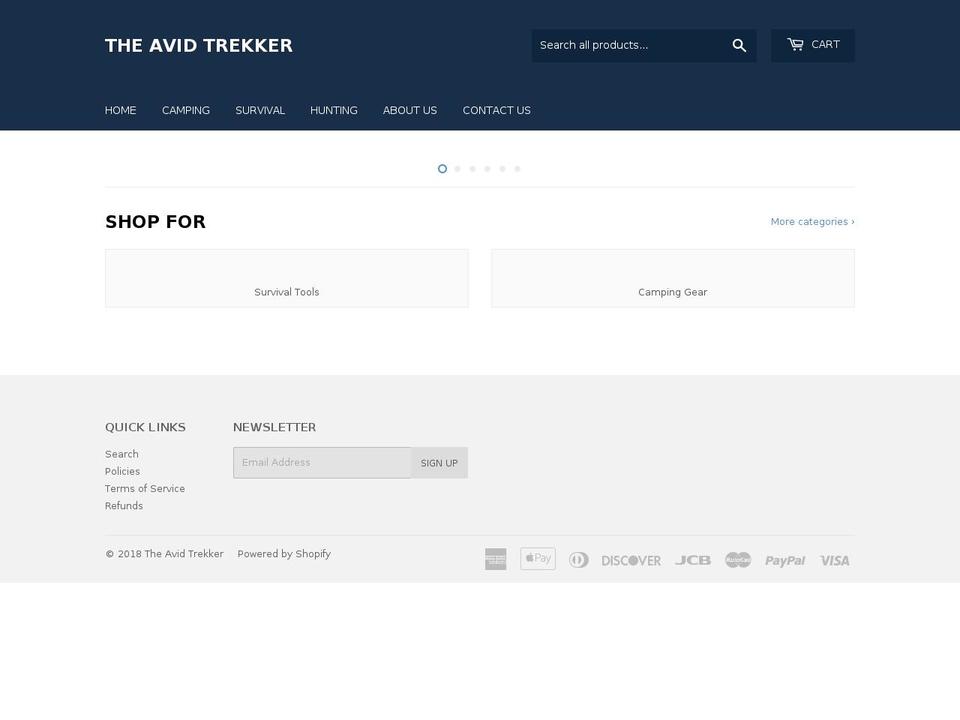Click the search magnifier icon
The width and height of the screenshot is (960, 720).
[x=739, y=45]
